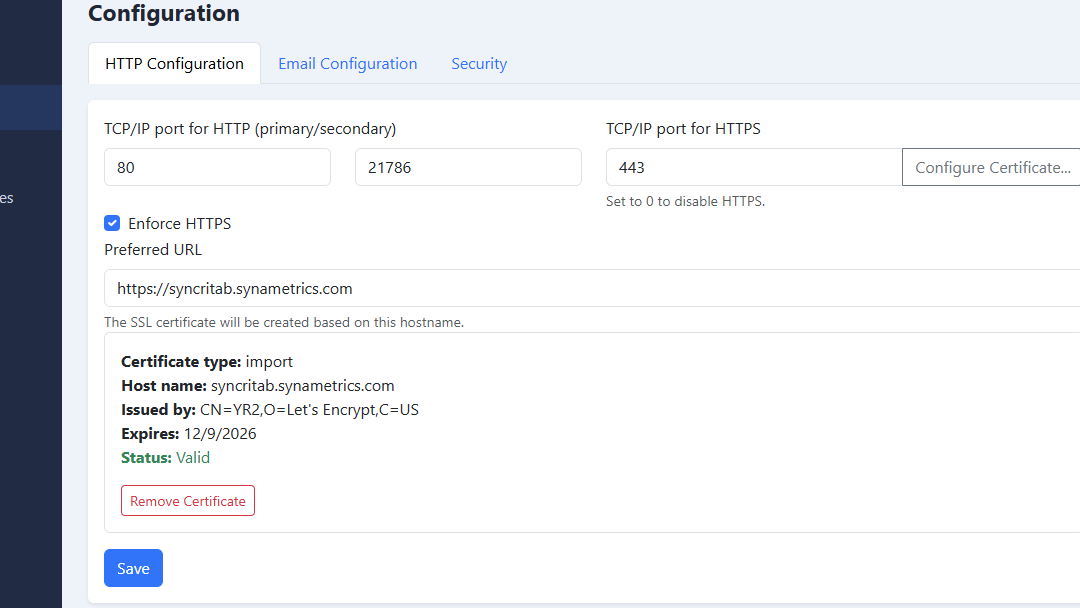1080x608 pixels.
Task: Click the 'Issued by: CN=YR2,O=Let's Encrypt,C=US' line
Action: click(270, 410)
